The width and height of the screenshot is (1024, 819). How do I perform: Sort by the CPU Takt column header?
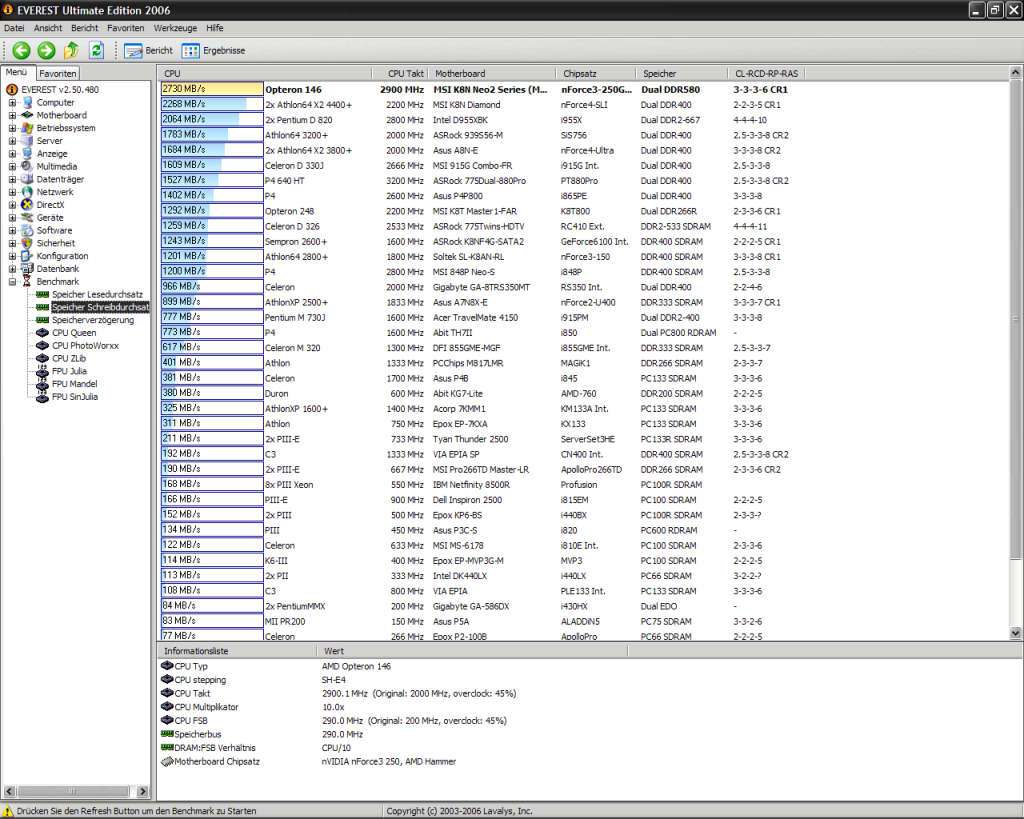click(x=400, y=73)
